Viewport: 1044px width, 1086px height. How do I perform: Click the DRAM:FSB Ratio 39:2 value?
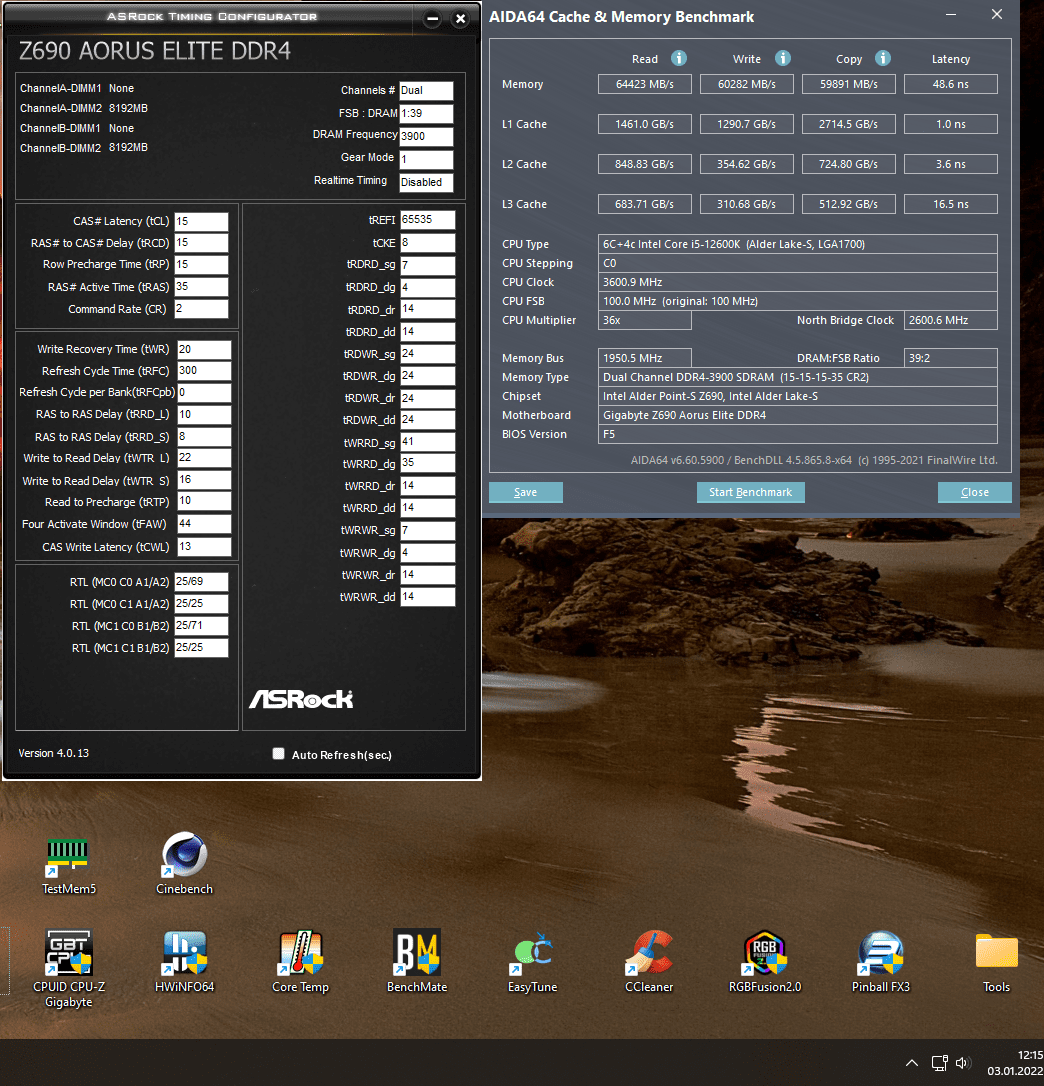(950, 358)
